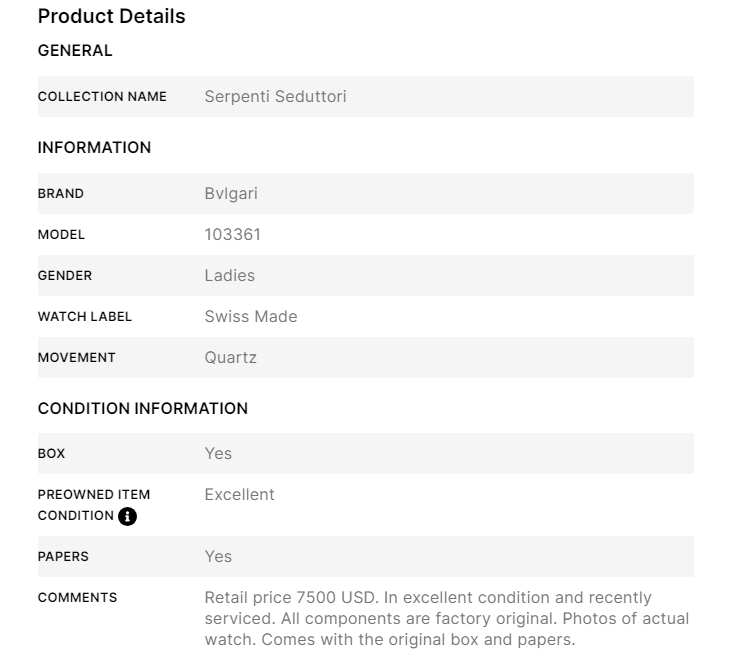The height and width of the screenshot is (672, 730).
Task: Select the BRAND row label
Action: point(61,194)
